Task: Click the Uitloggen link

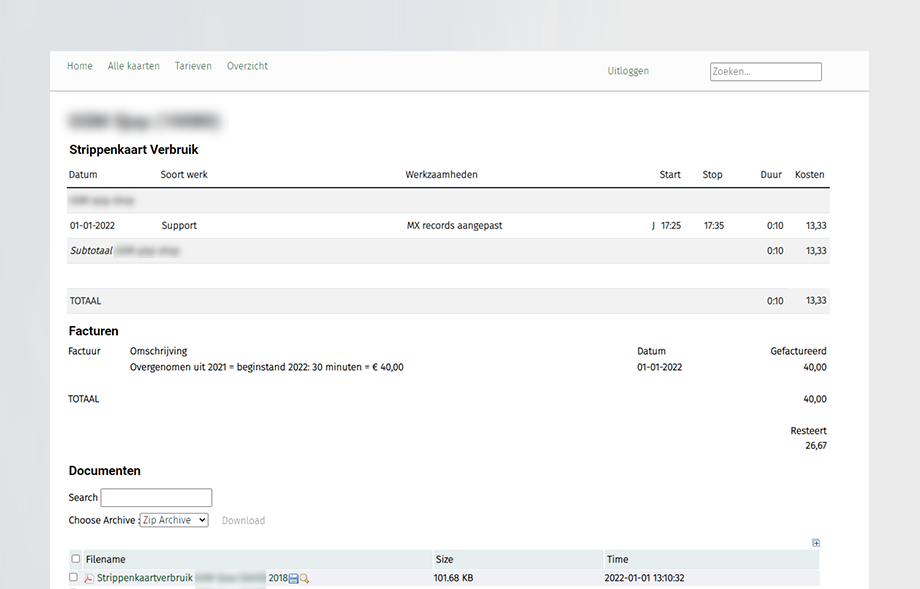Action: 628,71
